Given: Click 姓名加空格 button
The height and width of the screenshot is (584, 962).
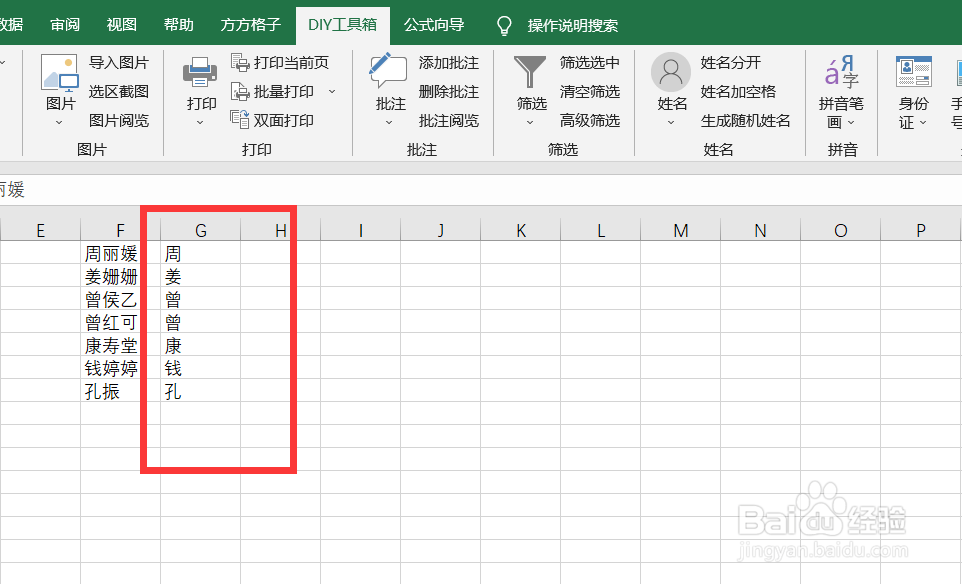Looking at the screenshot, I should (738, 91).
